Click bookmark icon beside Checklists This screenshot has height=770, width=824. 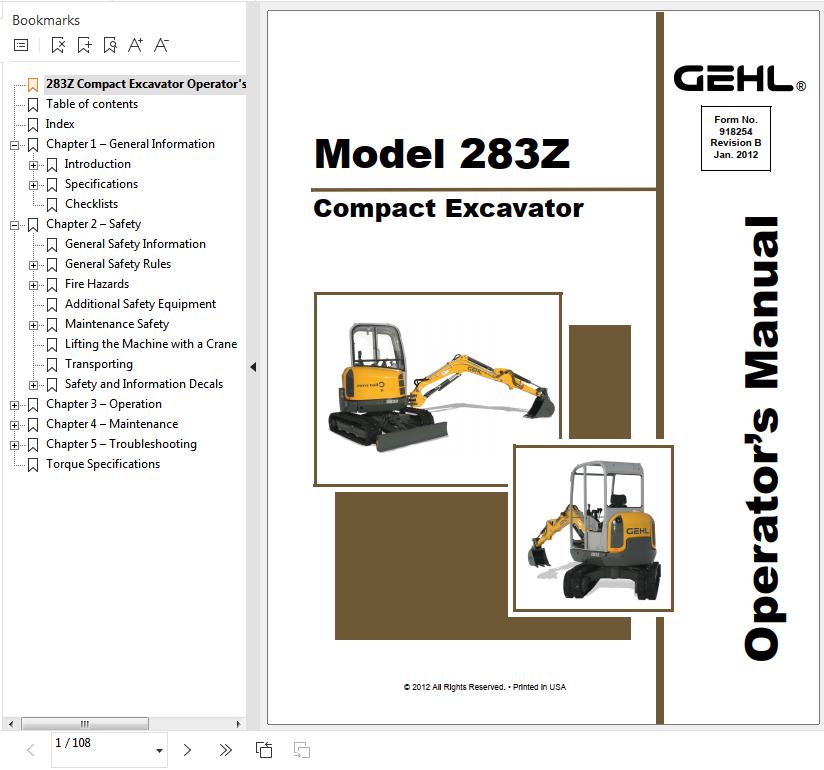tap(52, 204)
